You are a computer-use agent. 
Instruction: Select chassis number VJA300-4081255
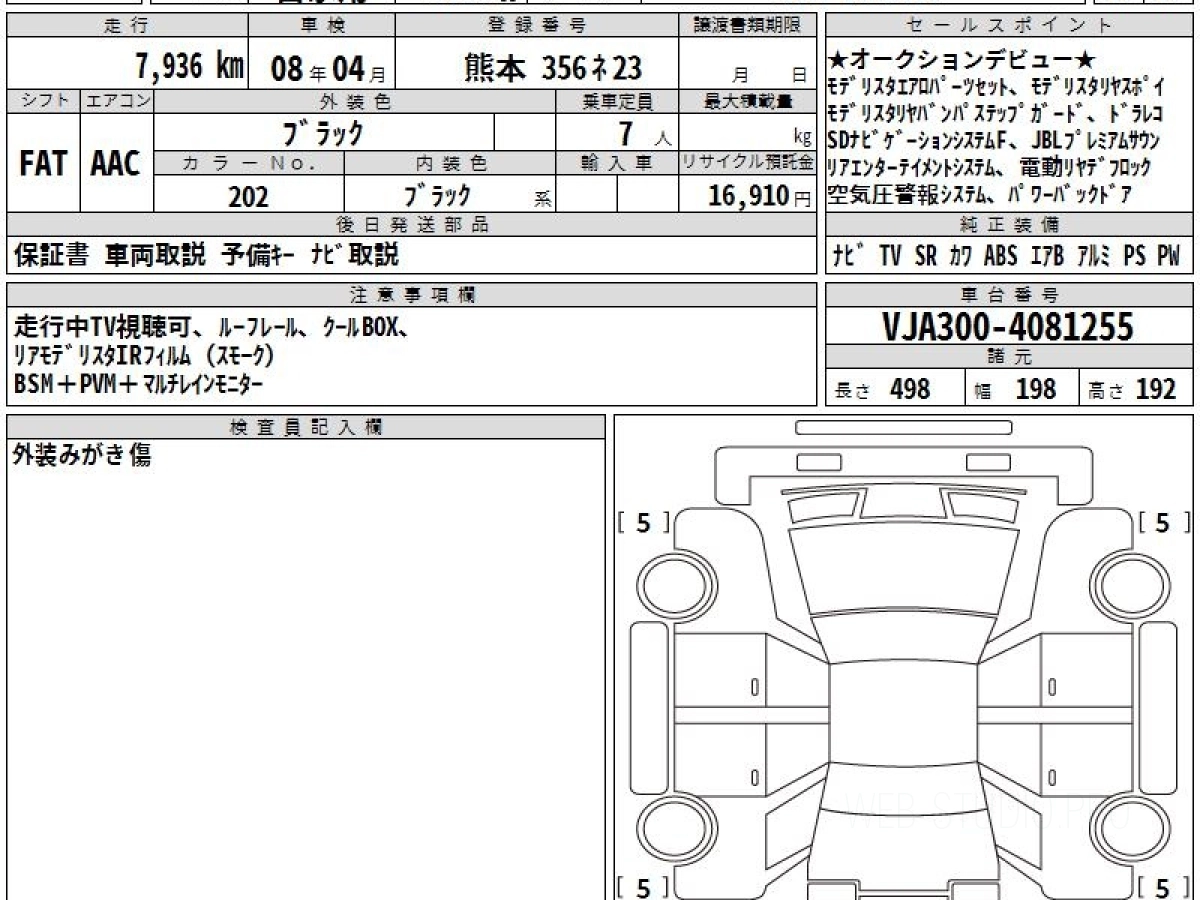pos(1009,327)
